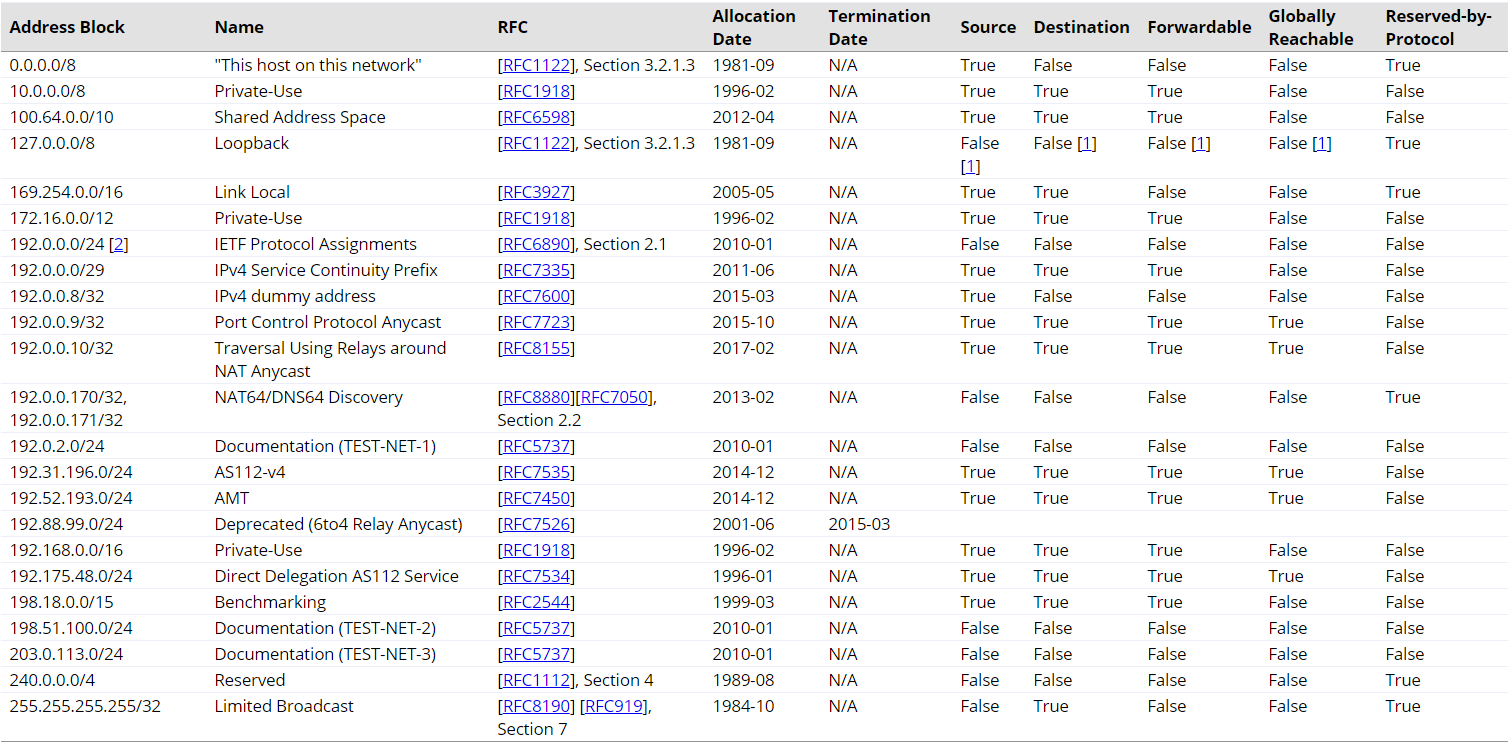The height and width of the screenshot is (743, 1508).
Task: Click the RFC8880 NAT64/DNS64 Discovery link
Action: click(537, 397)
